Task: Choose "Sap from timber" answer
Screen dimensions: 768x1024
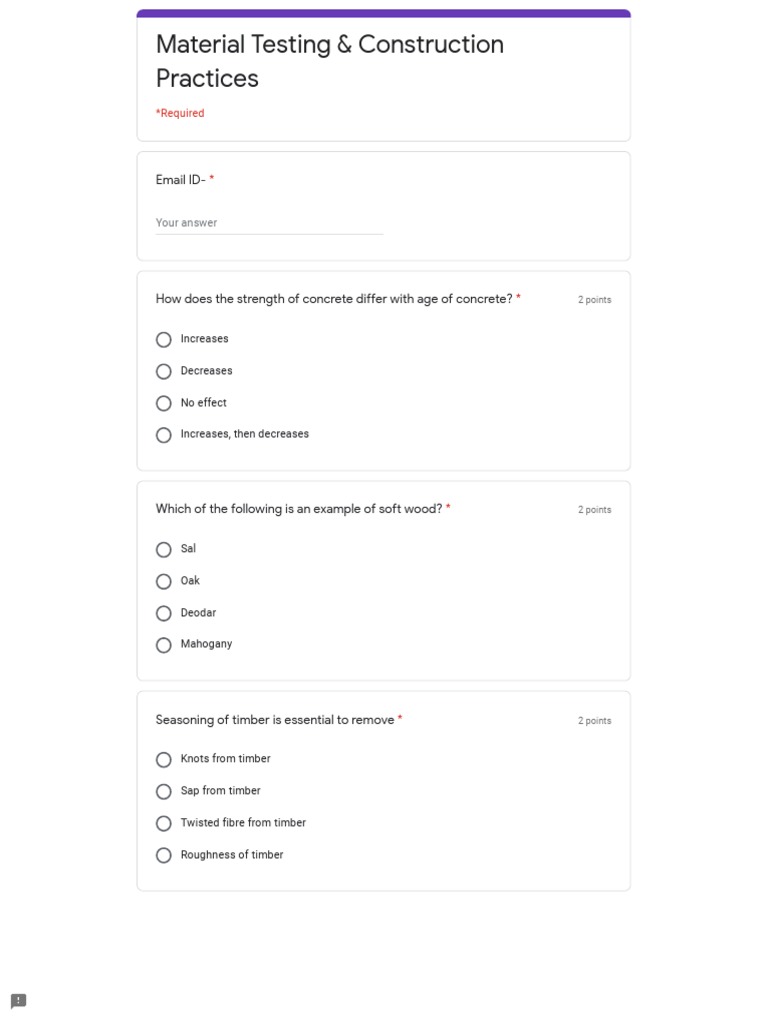Action: (164, 792)
